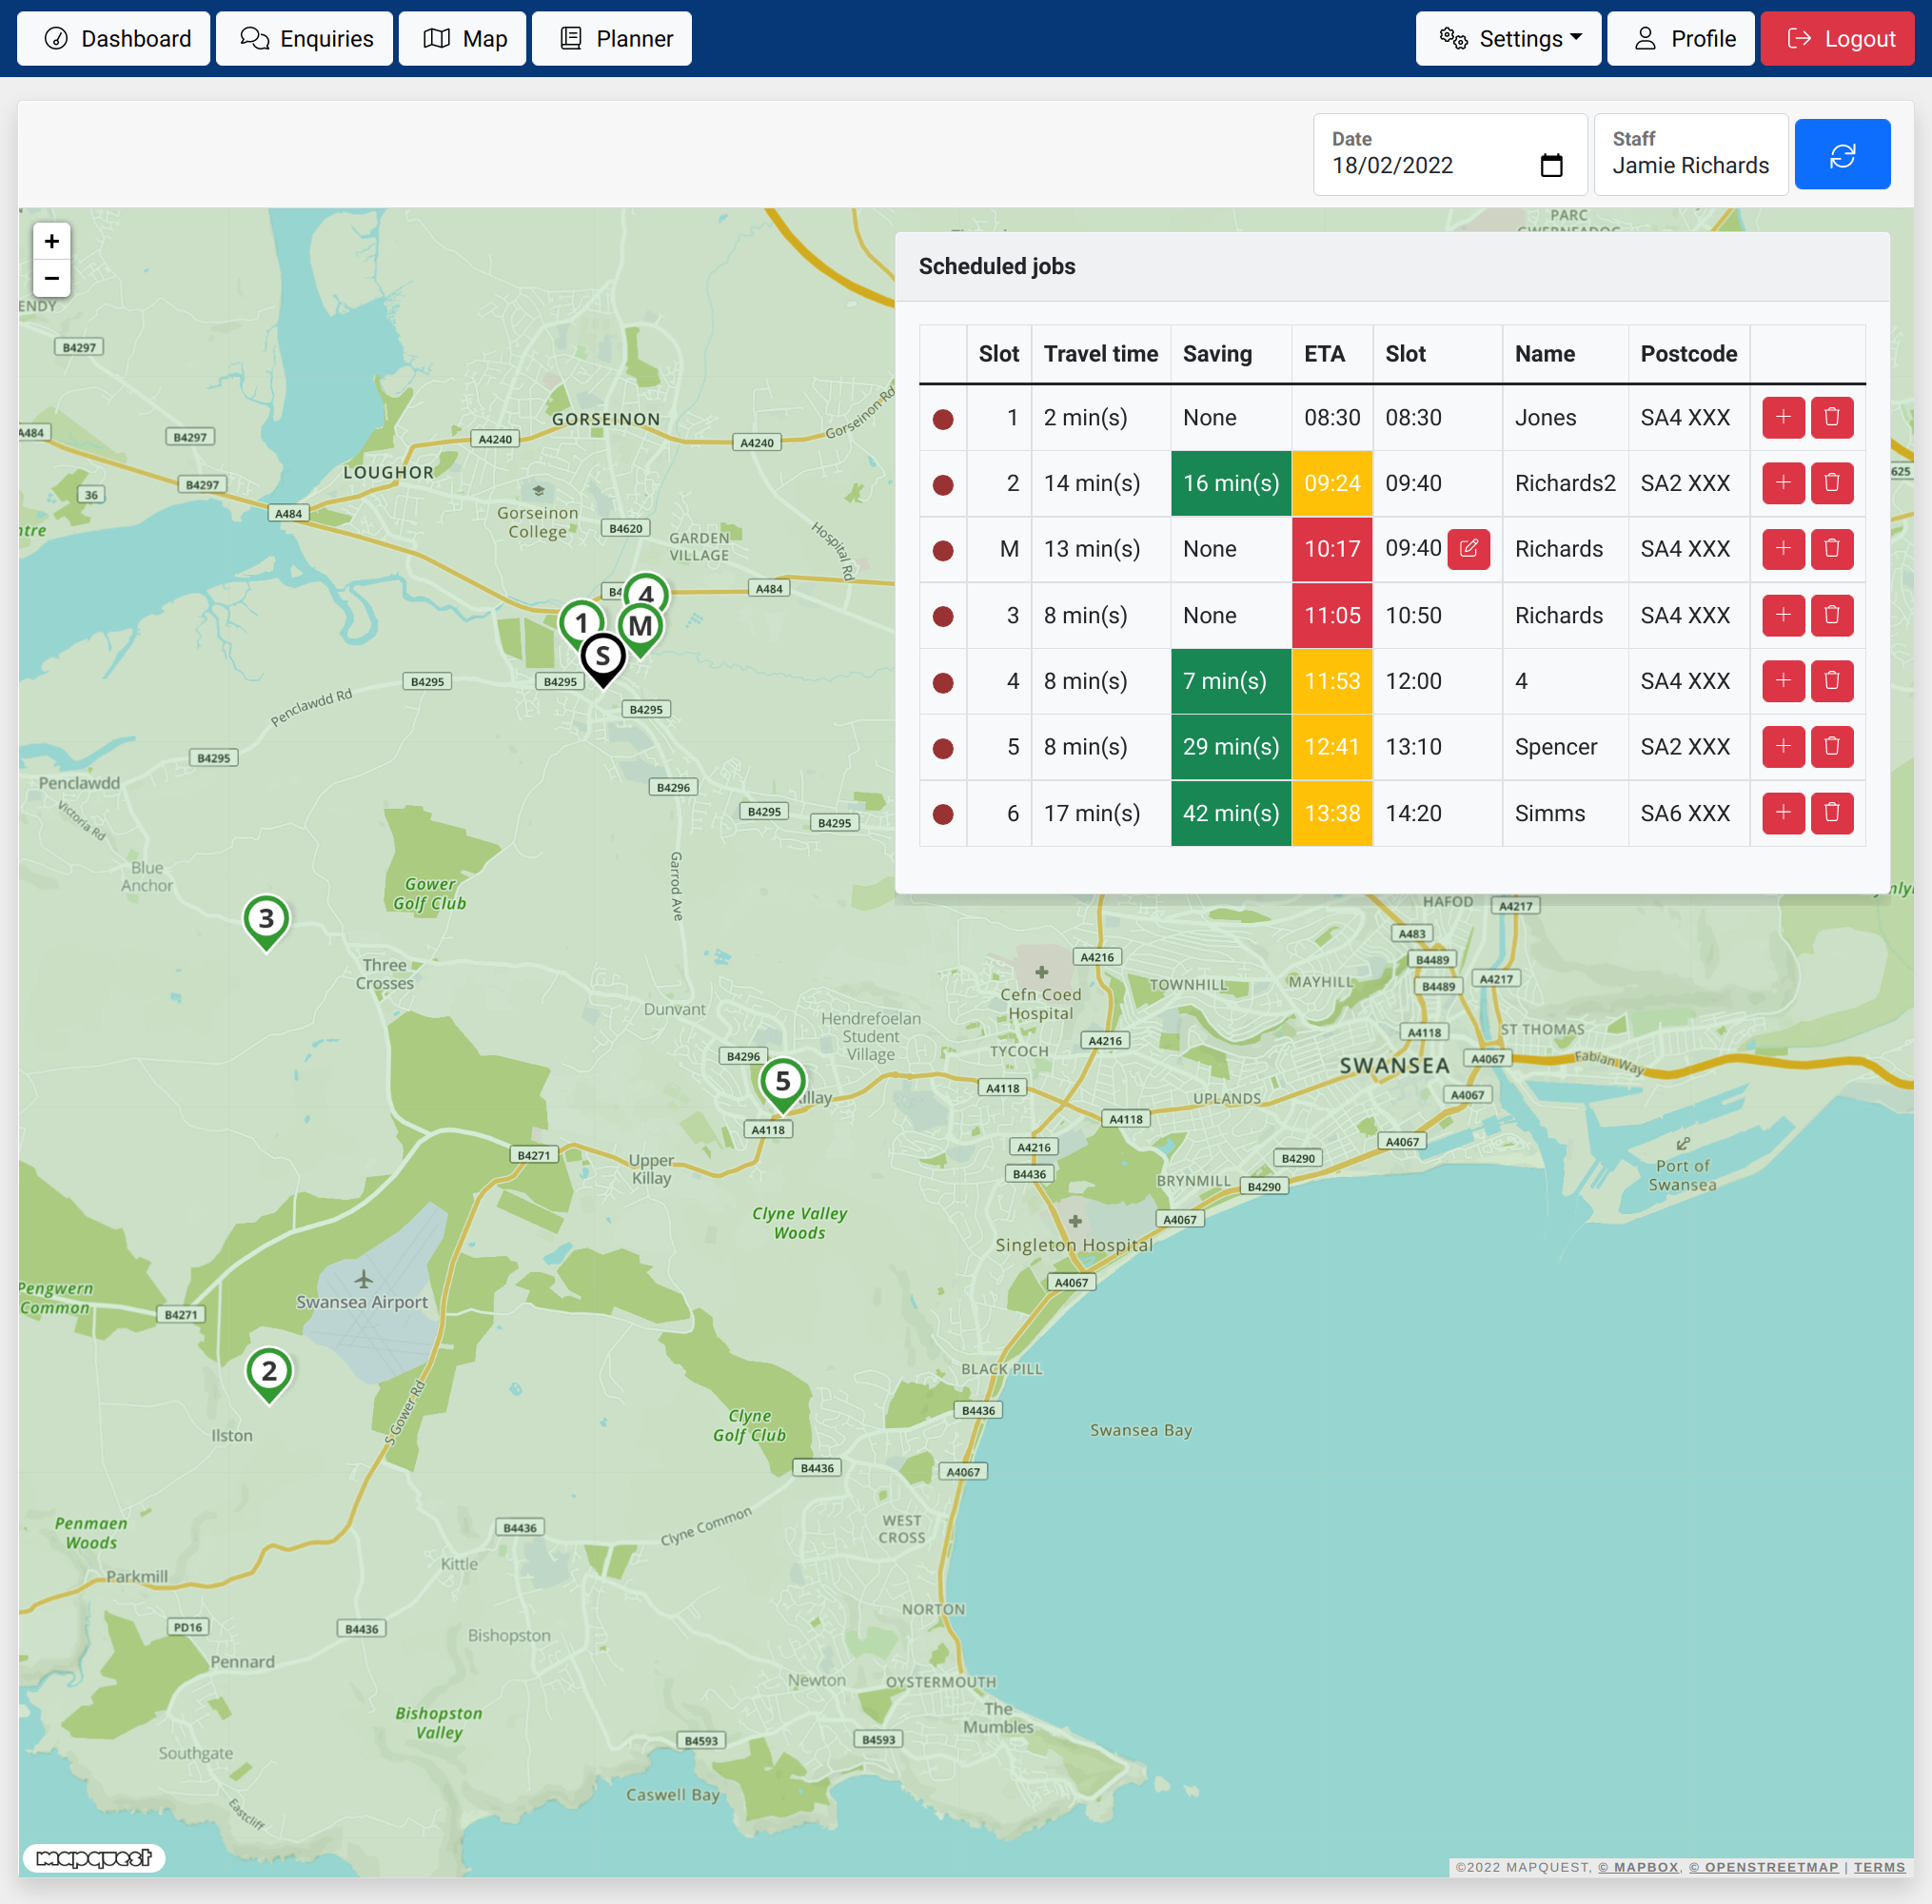Click the red status dot for Simms

(x=943, y=815)
